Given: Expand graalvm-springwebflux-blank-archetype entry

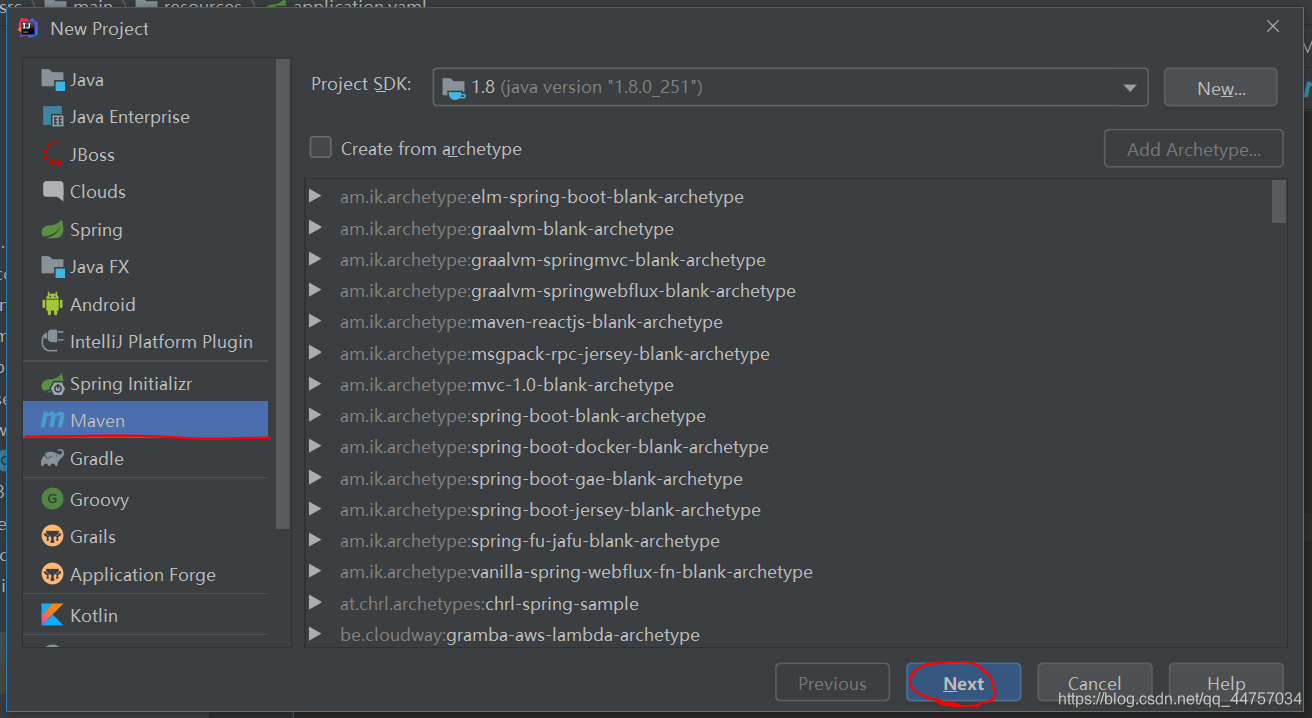Looking at the screenshot, I should [316, 291].
